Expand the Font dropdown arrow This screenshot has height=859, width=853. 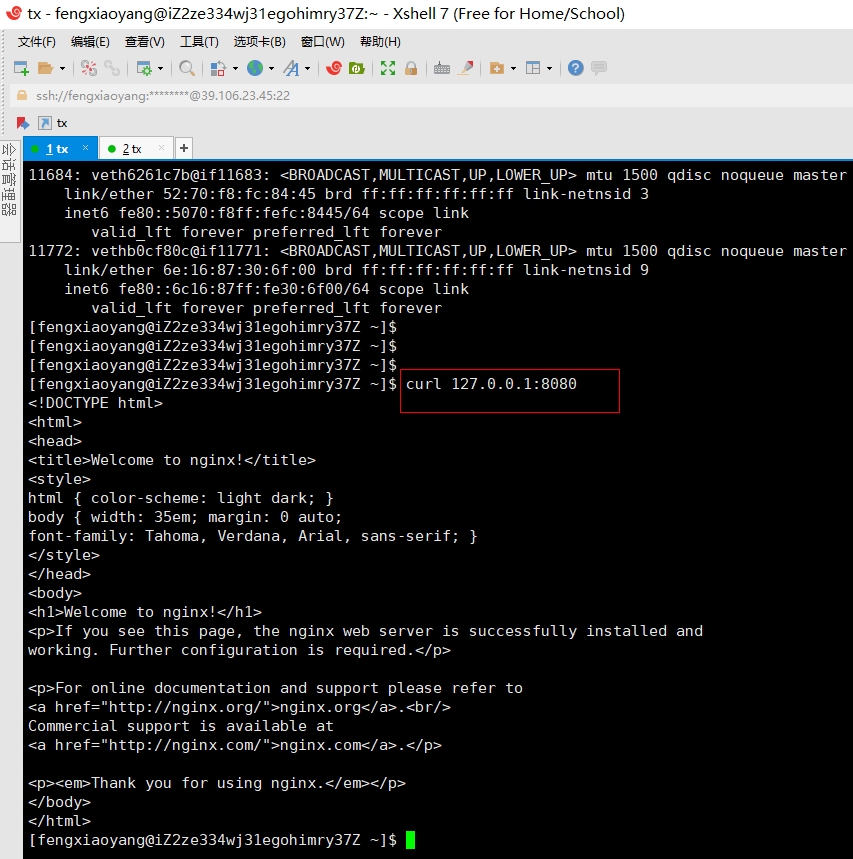307,68
